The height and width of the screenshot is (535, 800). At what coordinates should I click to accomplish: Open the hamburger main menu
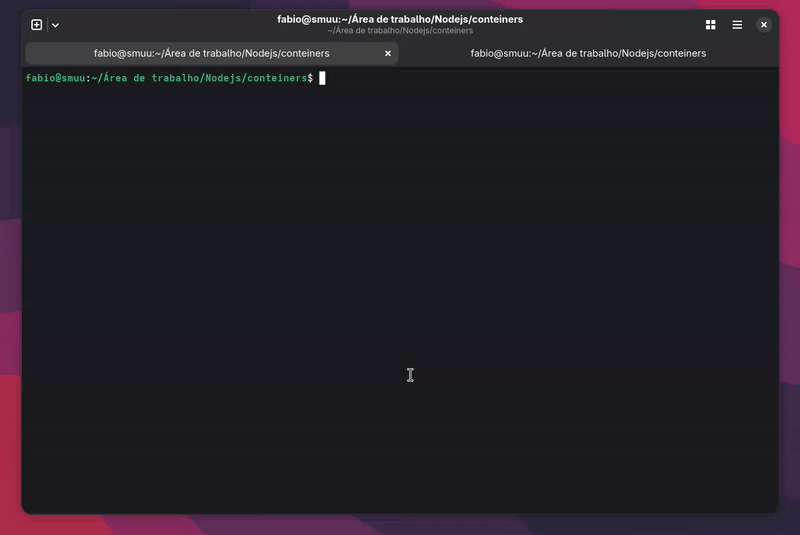pyautogui.click(x=737, y=24)
